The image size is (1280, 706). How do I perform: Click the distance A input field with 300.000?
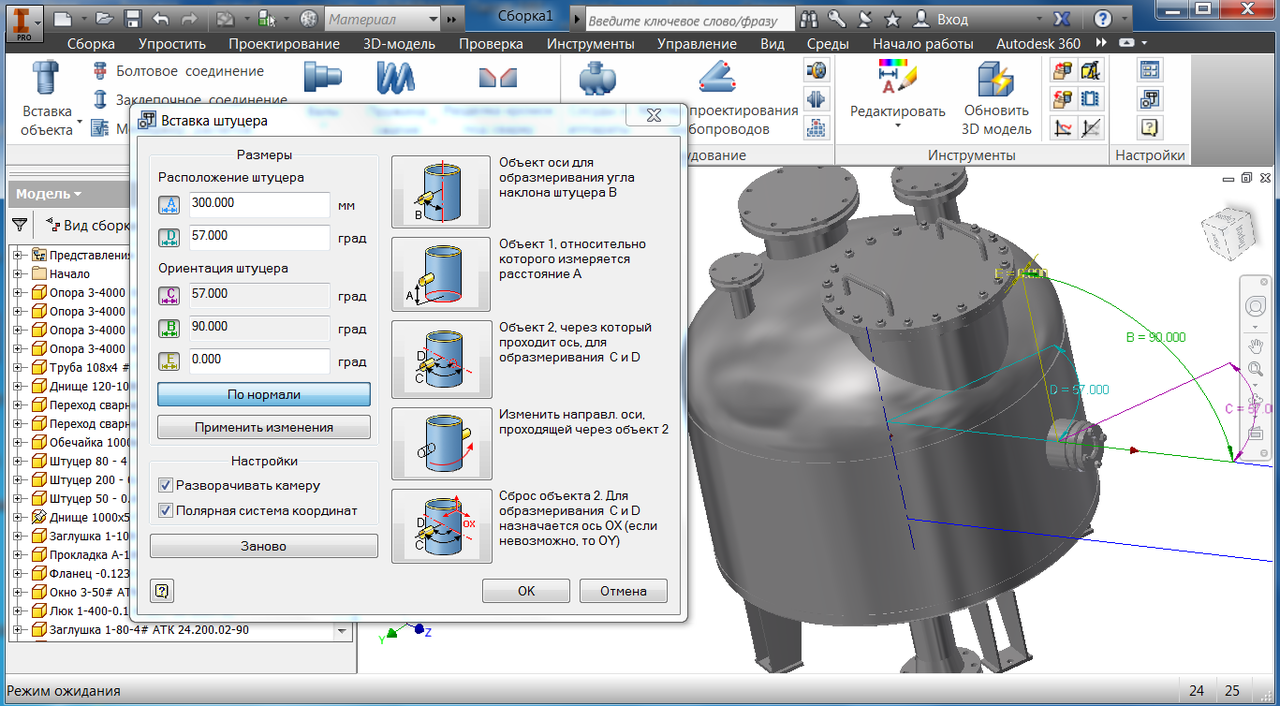pyautogui.click(x=259, y=204)
